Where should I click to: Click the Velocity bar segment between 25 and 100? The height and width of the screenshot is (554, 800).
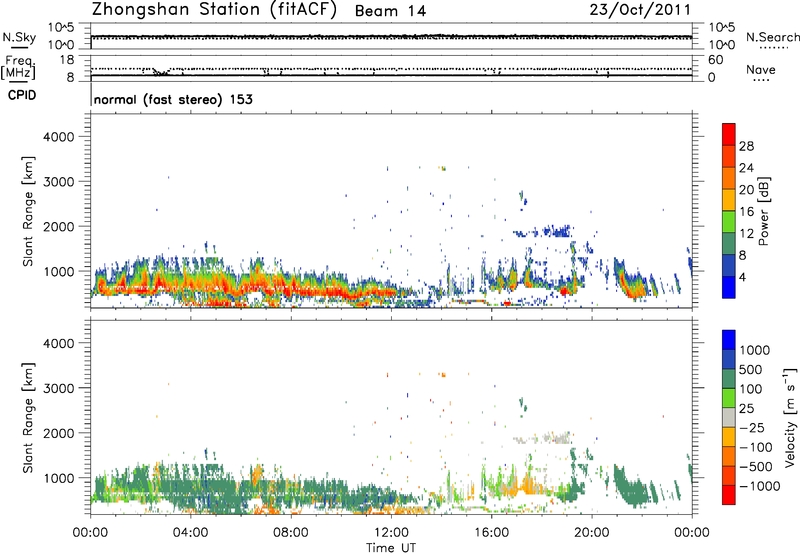729,398
